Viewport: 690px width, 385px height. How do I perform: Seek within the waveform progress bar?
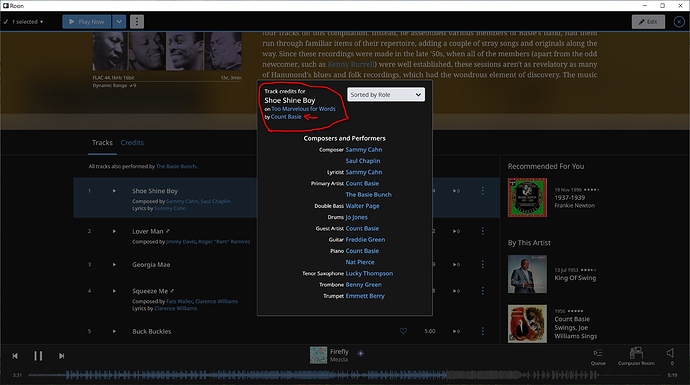pos(345,375)
